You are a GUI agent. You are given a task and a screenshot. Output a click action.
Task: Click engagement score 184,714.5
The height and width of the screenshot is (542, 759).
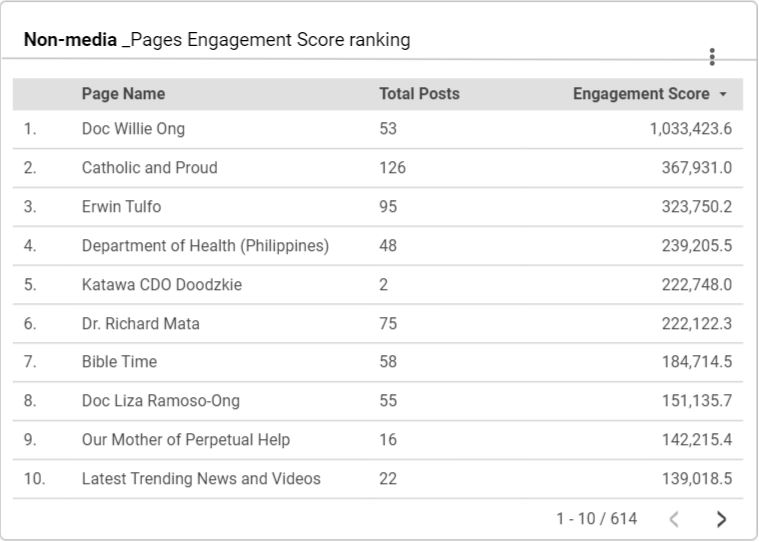[x=697, y=362]
